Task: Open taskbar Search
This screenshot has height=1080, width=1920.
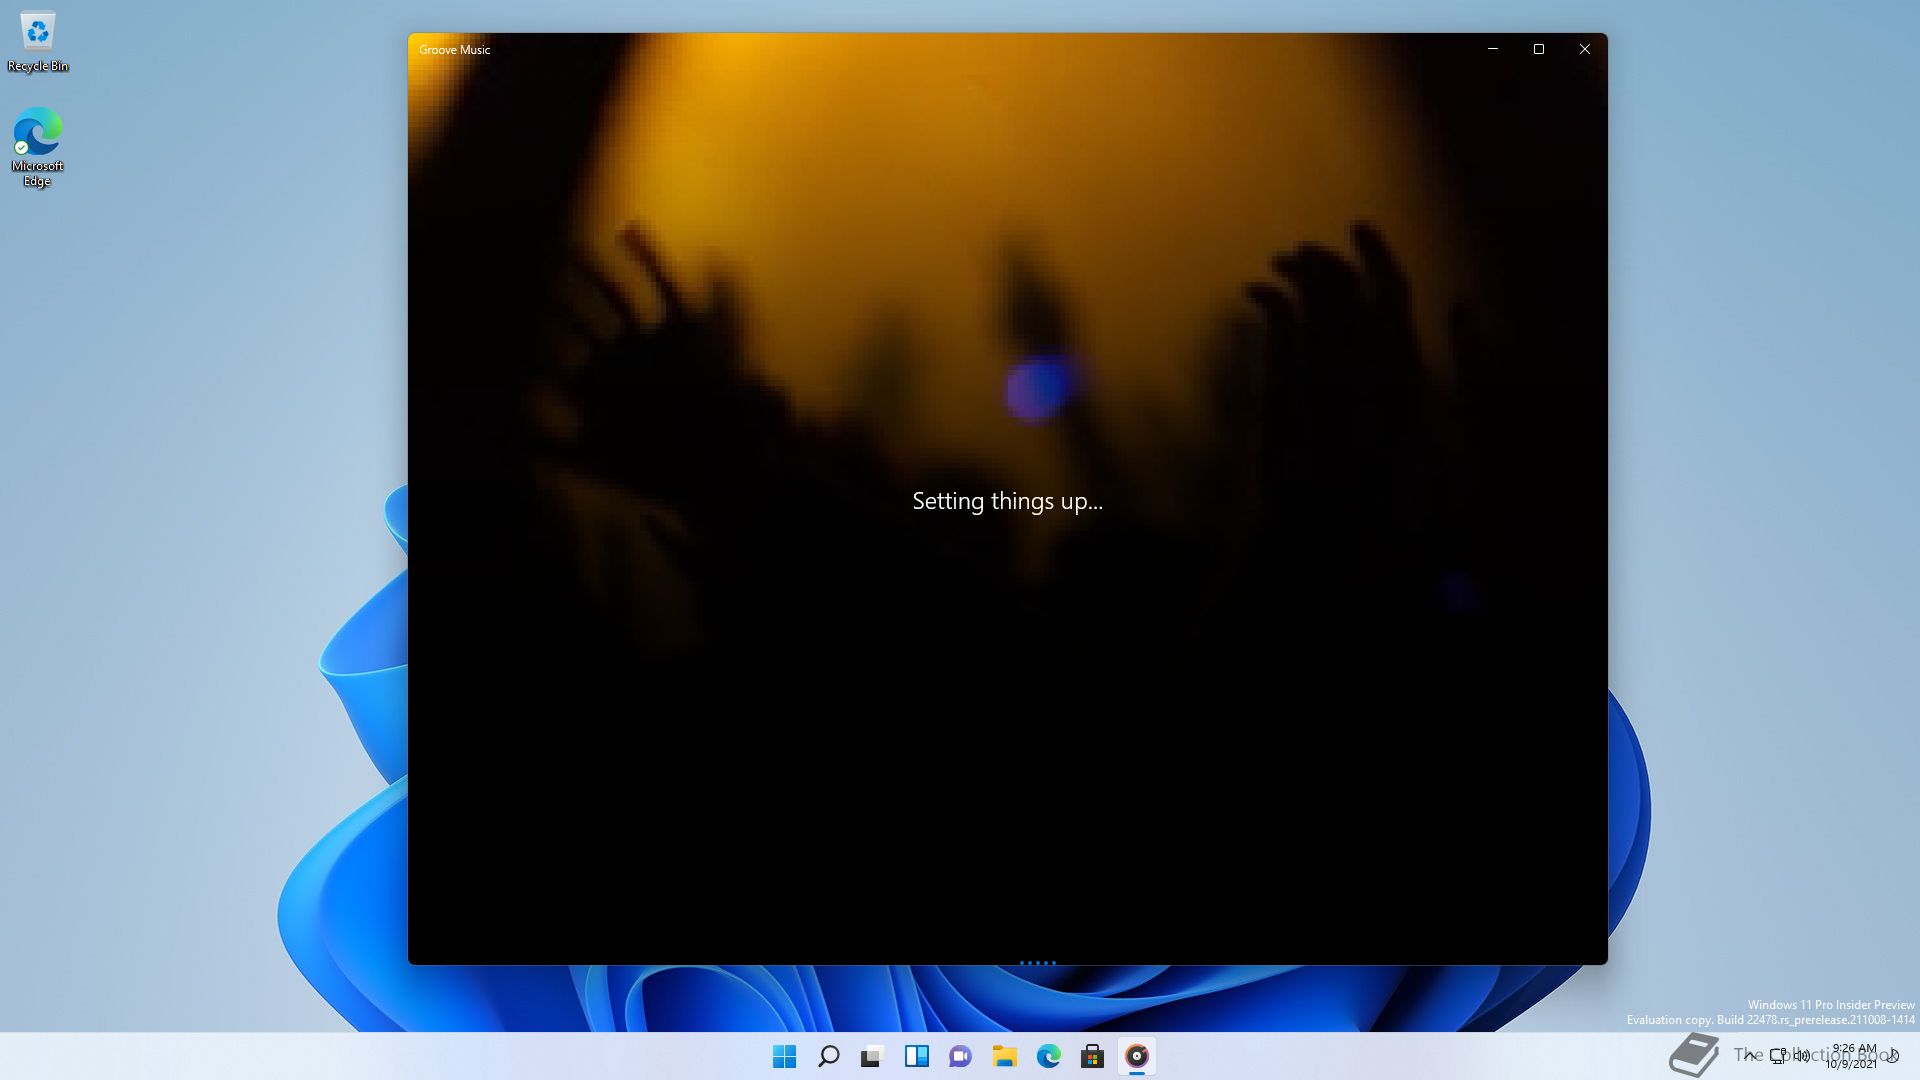Action: (x=829, y=1056)
